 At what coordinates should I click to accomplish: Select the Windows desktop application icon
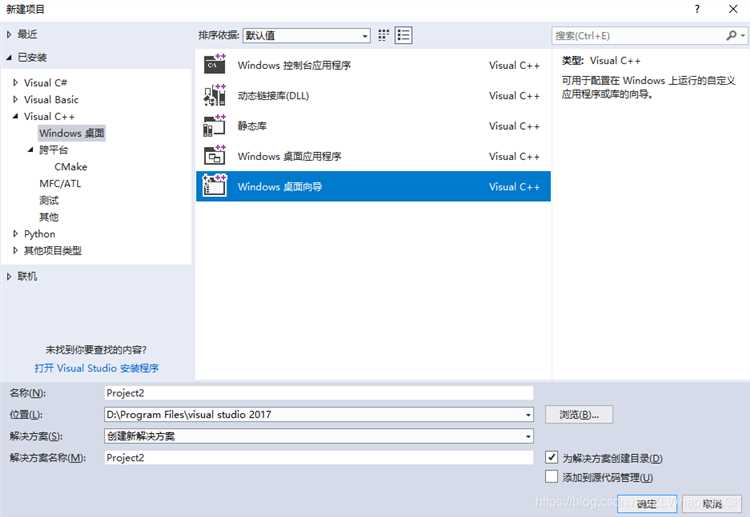coord(214,156)
